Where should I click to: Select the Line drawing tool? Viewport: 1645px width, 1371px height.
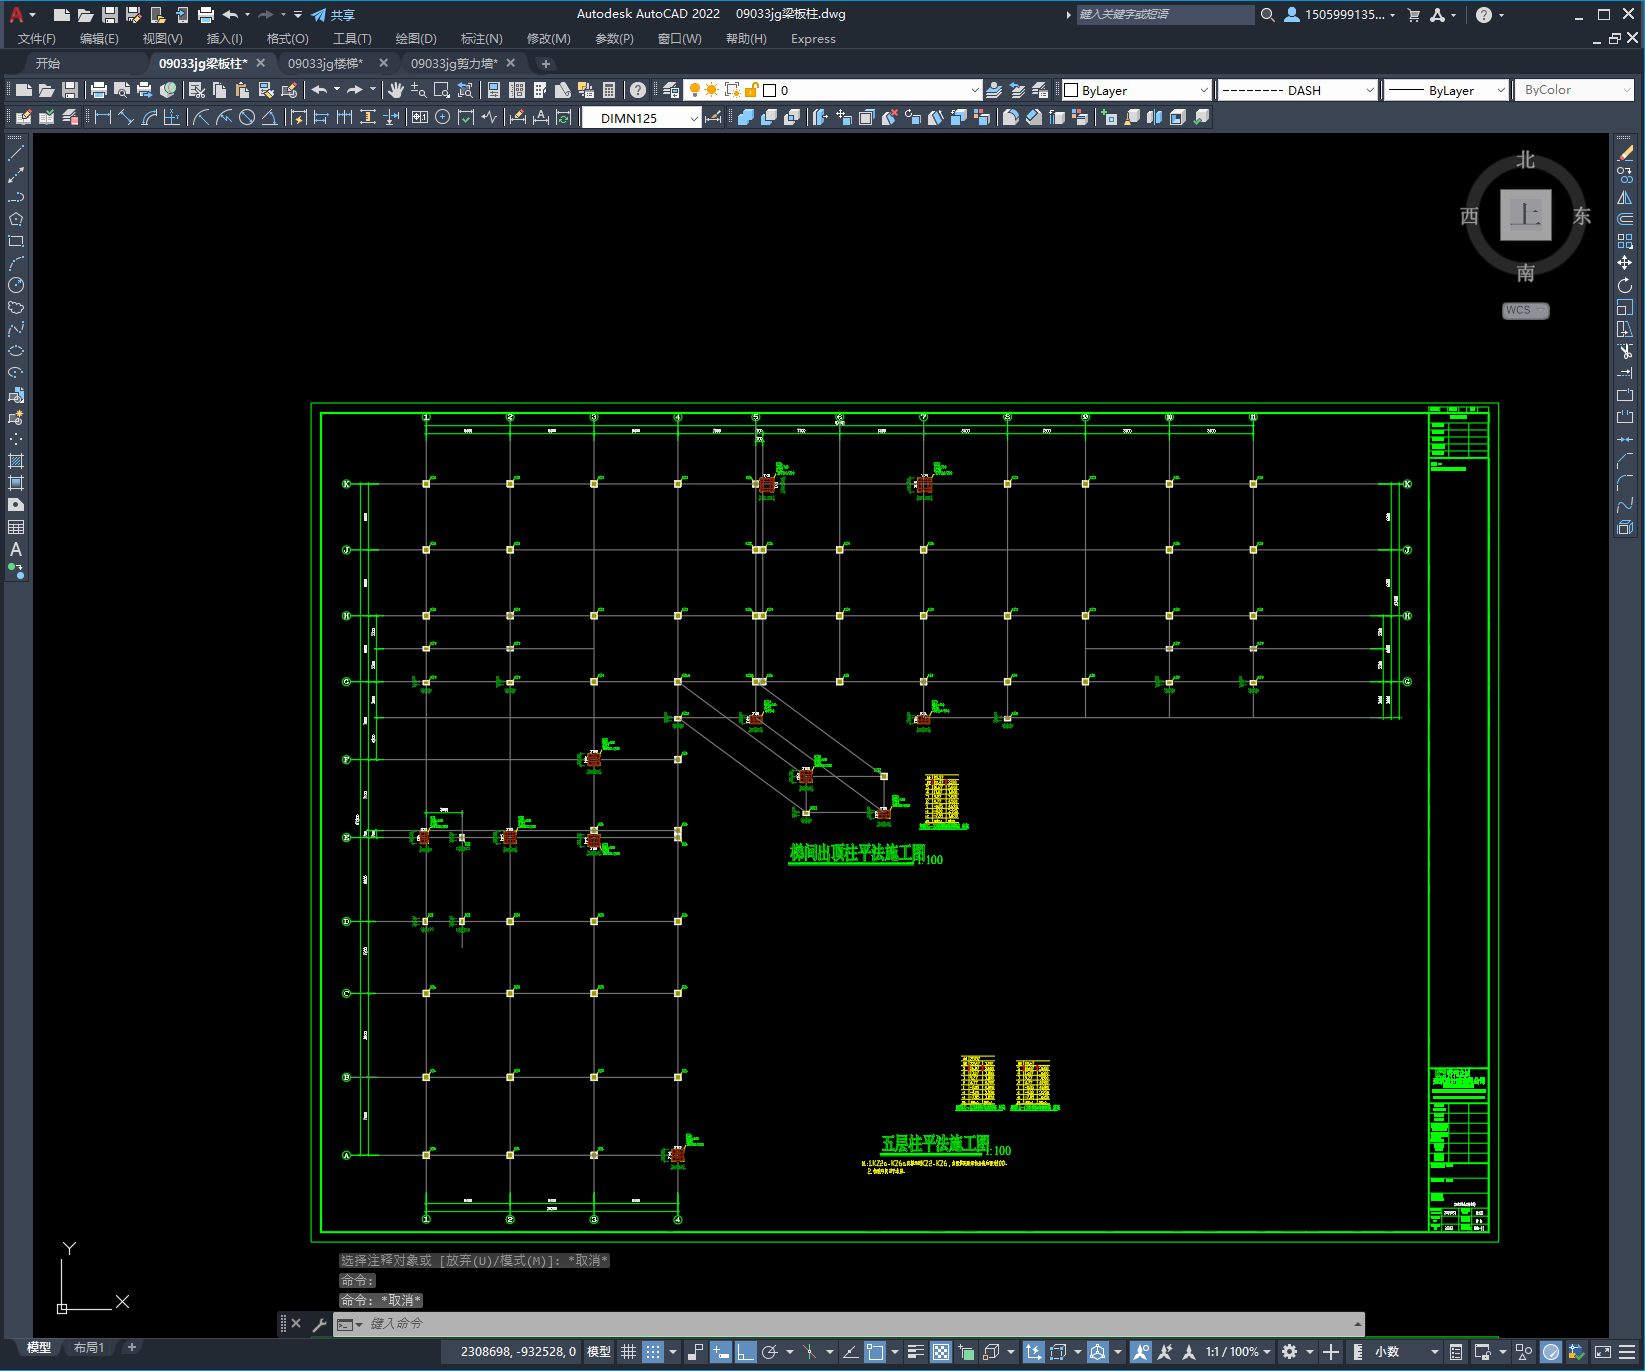[x=16, y=153]
